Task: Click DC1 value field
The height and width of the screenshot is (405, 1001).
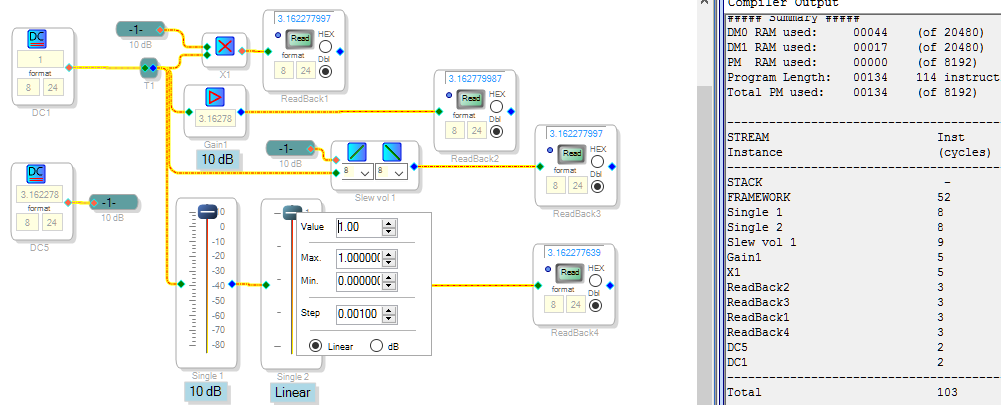Action: tap(40, 59)
